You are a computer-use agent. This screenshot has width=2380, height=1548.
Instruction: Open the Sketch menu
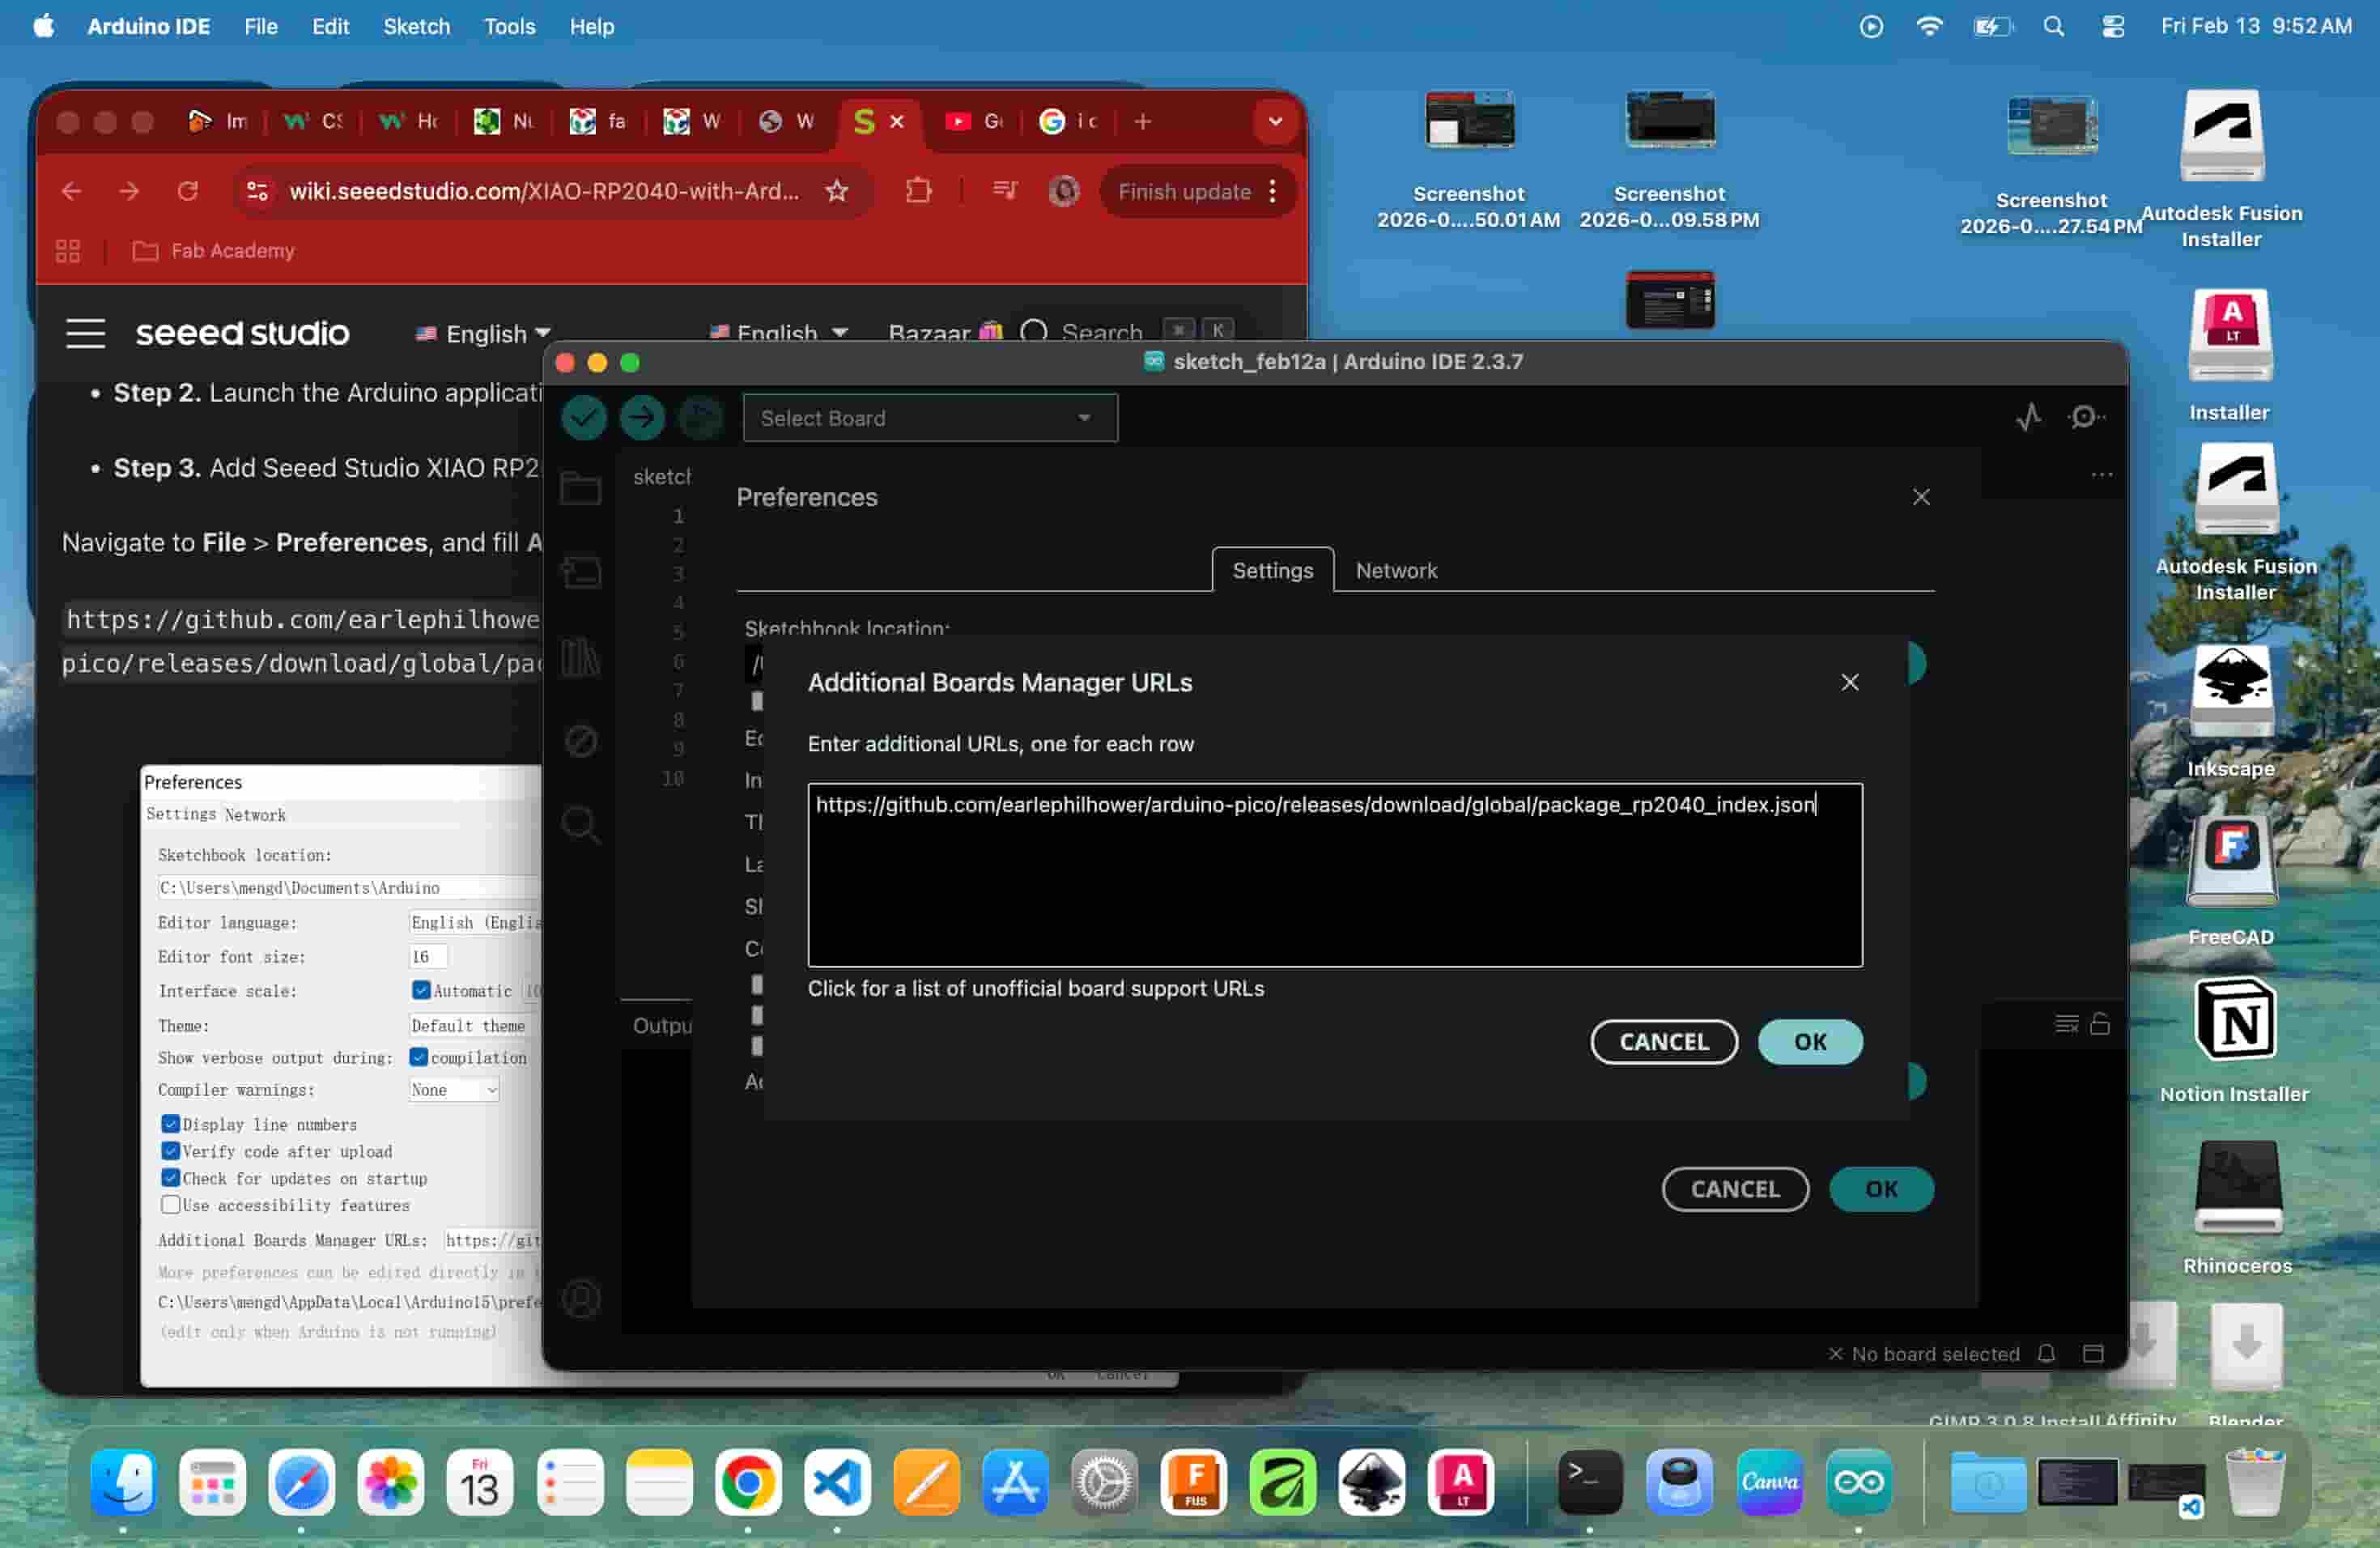(416, 26)
